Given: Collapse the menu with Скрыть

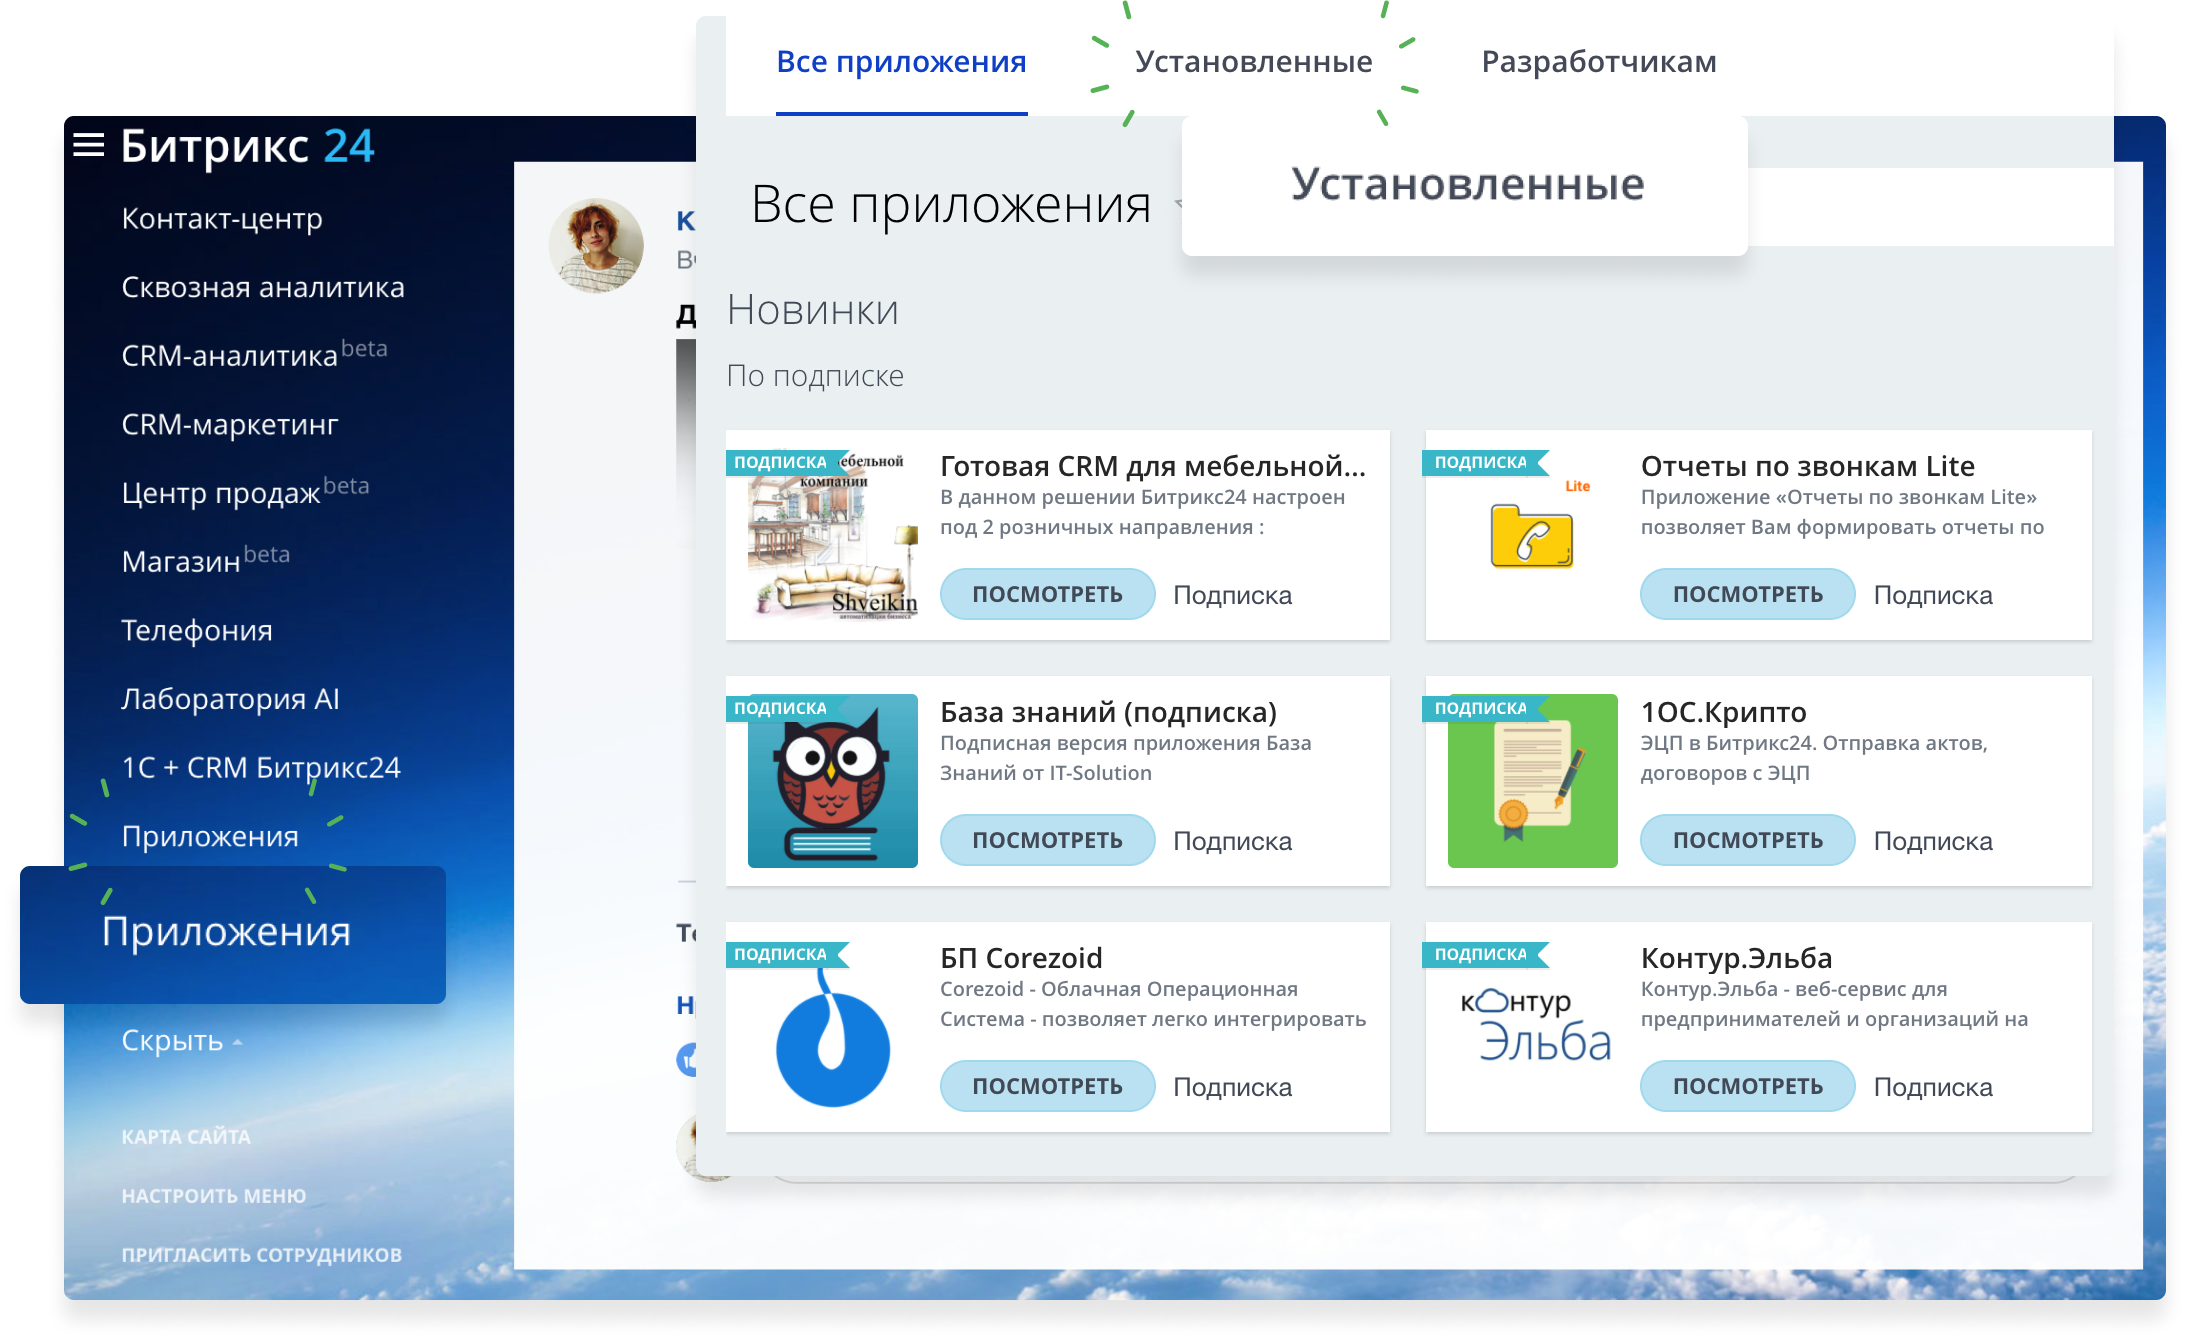Looking at the screenshot, I should 182,1041.
